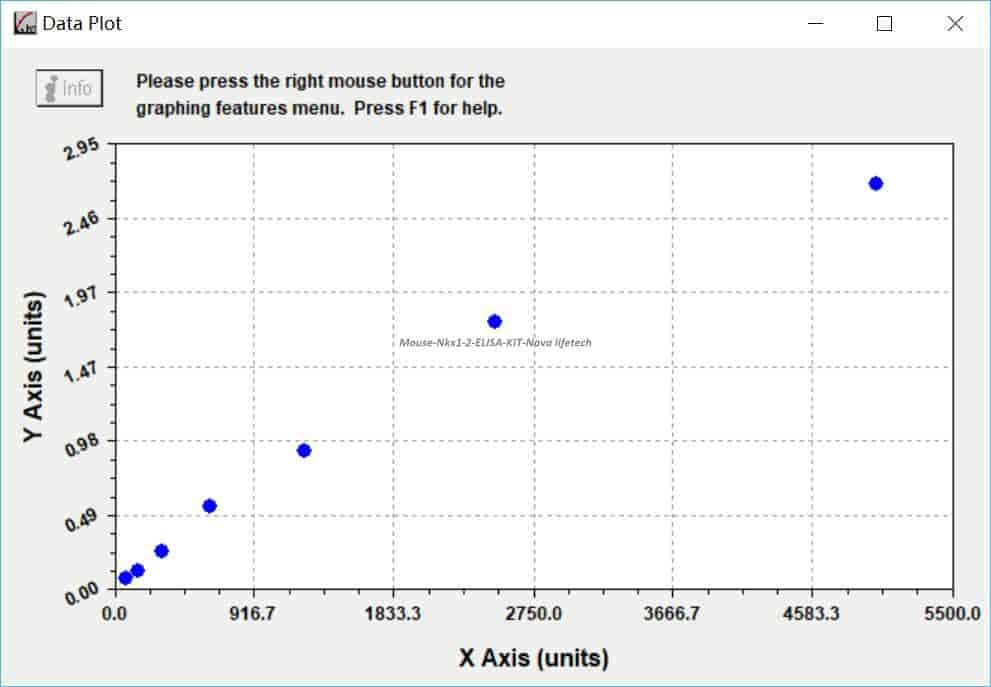Viewport: 991px width, 687px height.
Task: Click x-axis label 4583.3
Action: tap(812, 613)
